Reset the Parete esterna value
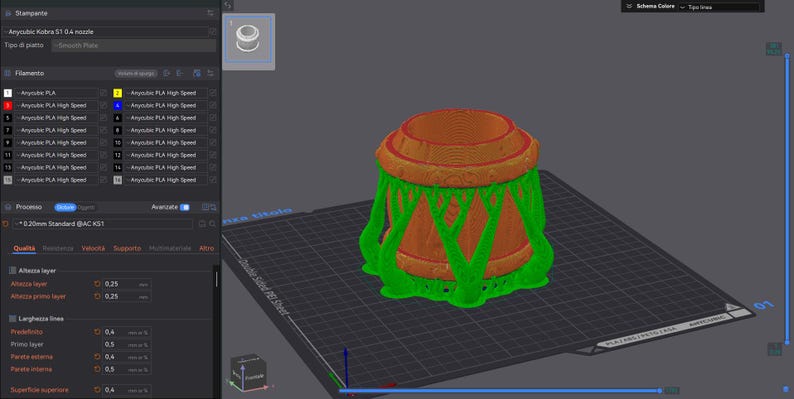Viewport: 794px width, 399px height. pos(97,357)
